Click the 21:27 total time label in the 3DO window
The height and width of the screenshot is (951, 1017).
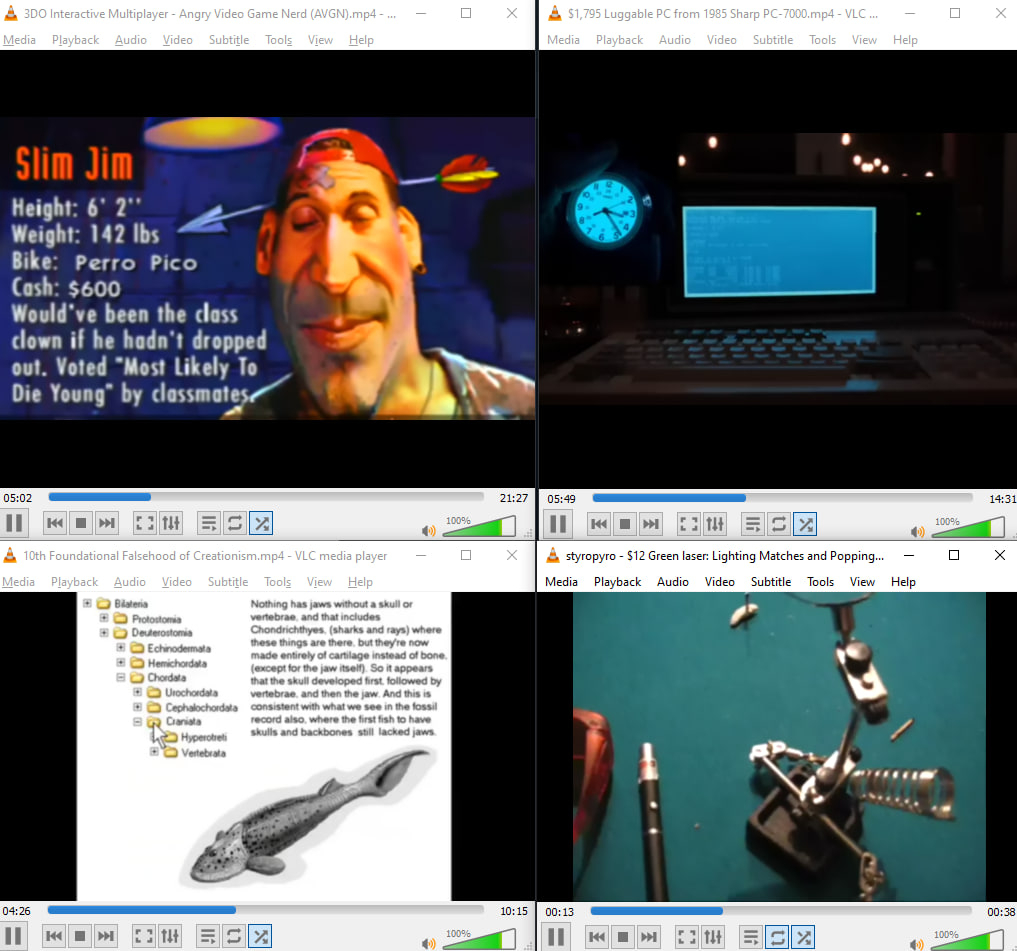513,497
